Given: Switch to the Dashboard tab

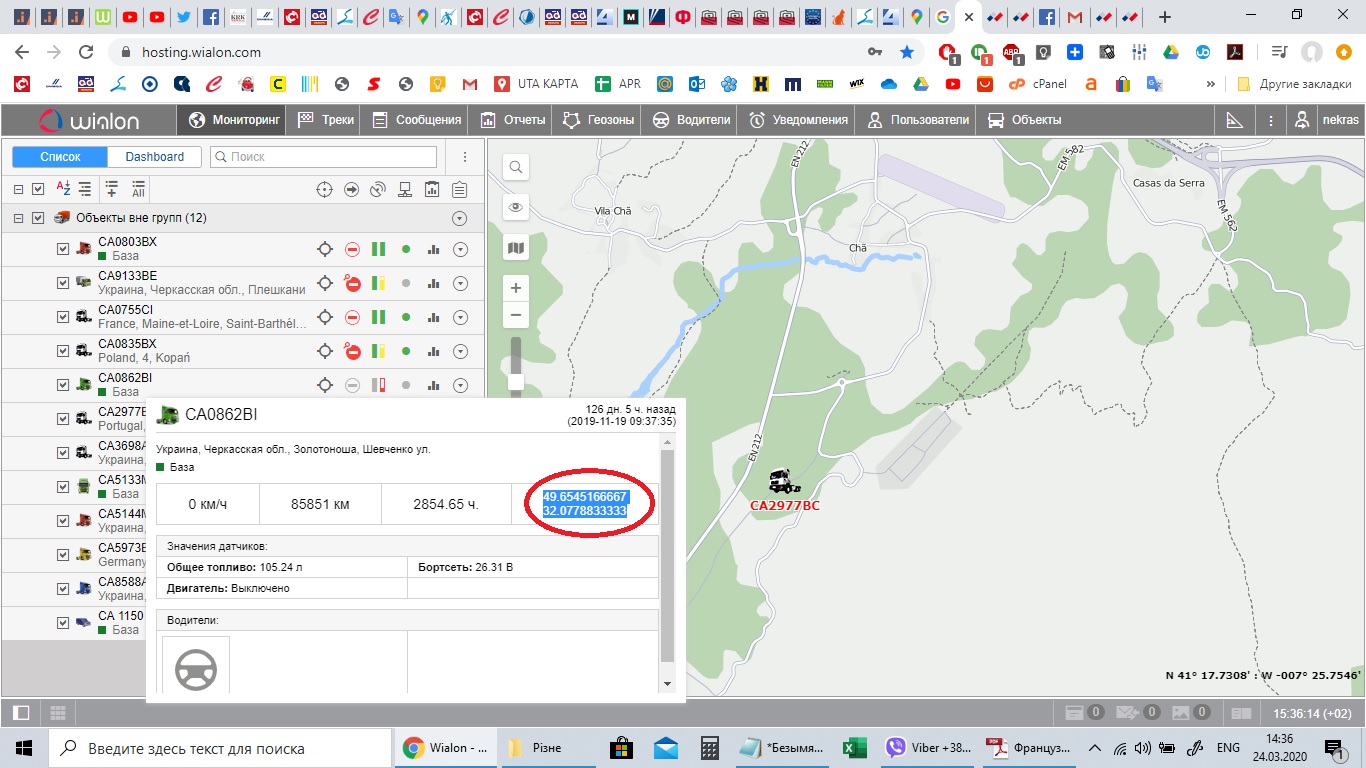Looking at the screenshot, I should tap(154, 157).
